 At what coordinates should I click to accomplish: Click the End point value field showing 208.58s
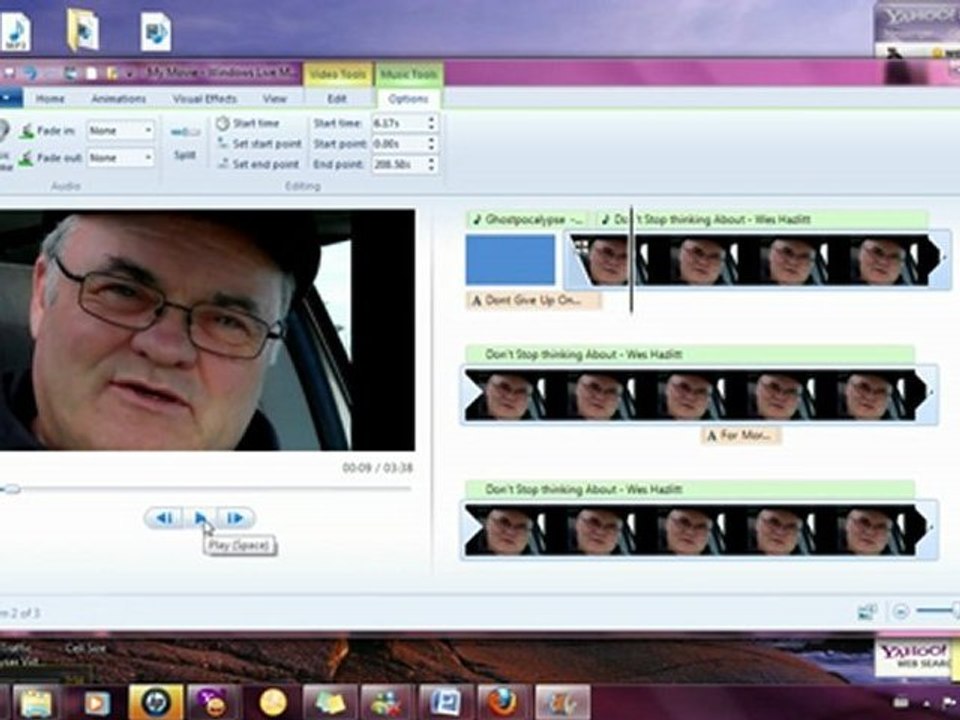coord(399,164)
